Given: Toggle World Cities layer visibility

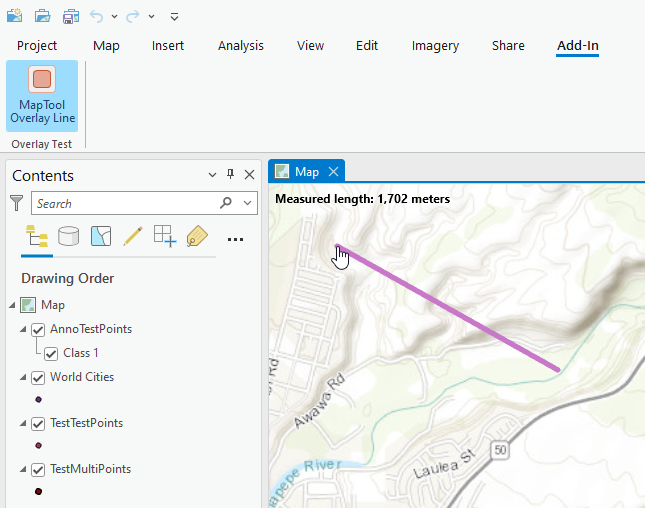Looking at the screenshot, I should (x=39, y=377).
